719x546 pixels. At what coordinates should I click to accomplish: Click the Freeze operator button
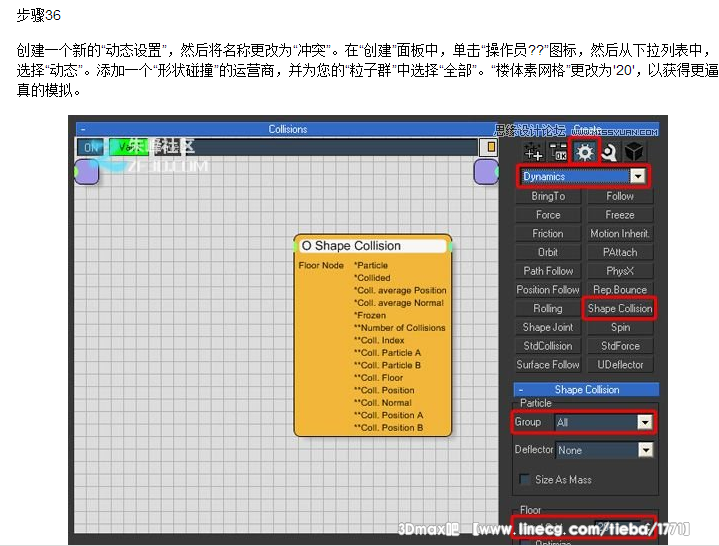[620, 215]
